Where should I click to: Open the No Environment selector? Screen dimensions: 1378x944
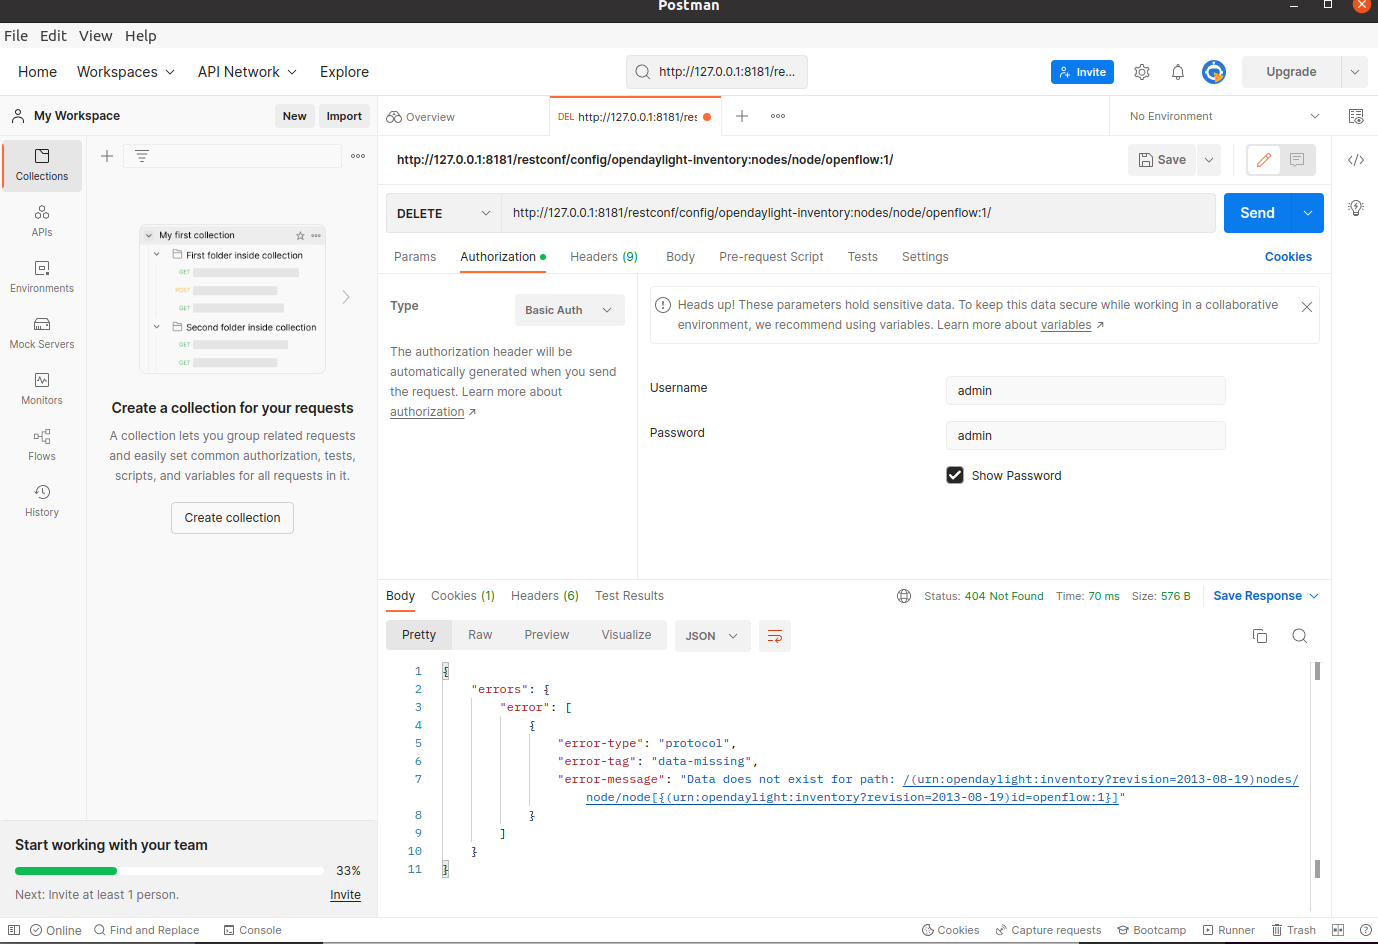click(x=1224, y=116)
